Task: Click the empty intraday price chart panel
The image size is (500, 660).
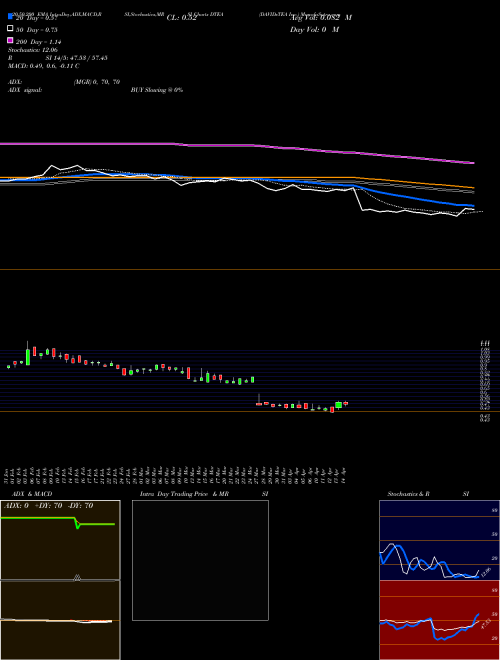Action: tap(200, 560)
